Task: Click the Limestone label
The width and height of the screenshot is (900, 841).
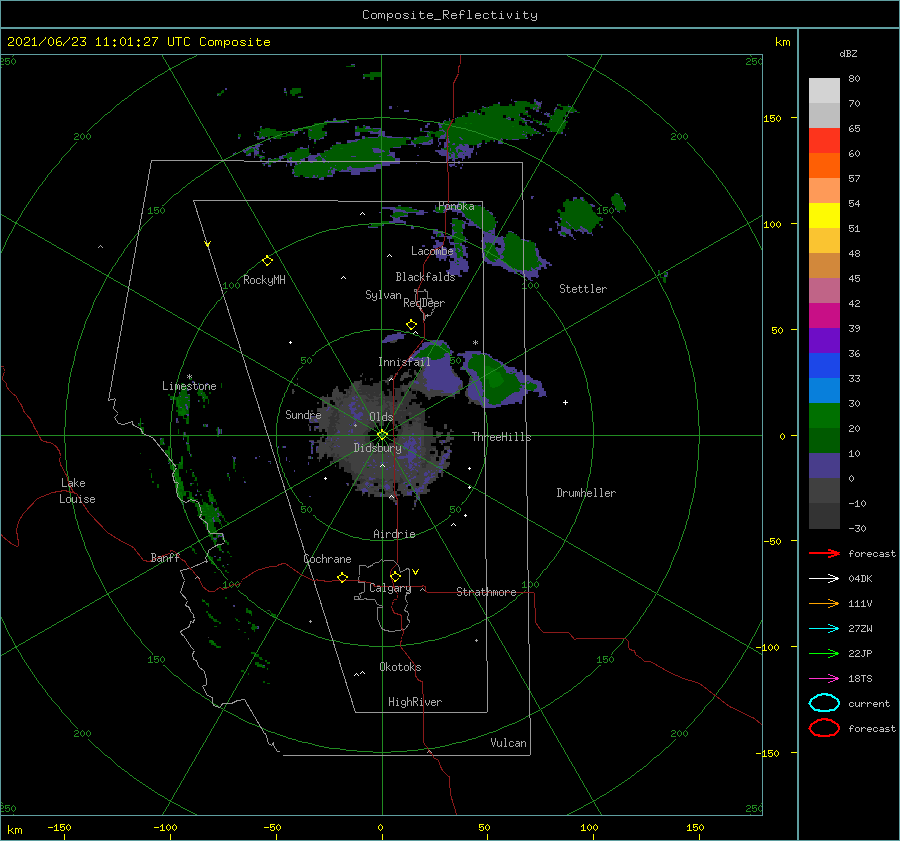Action: 189,386
